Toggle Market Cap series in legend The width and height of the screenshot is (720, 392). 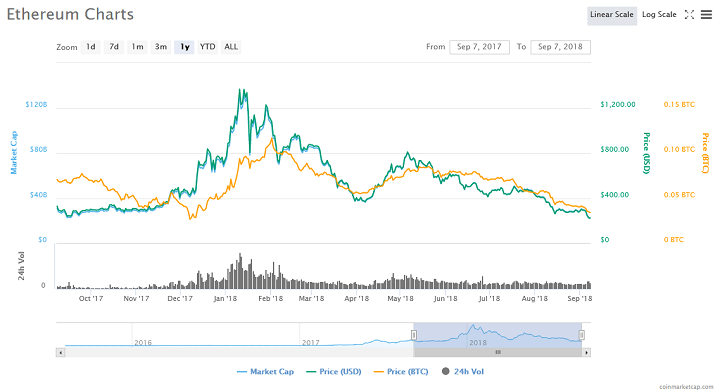265,371
